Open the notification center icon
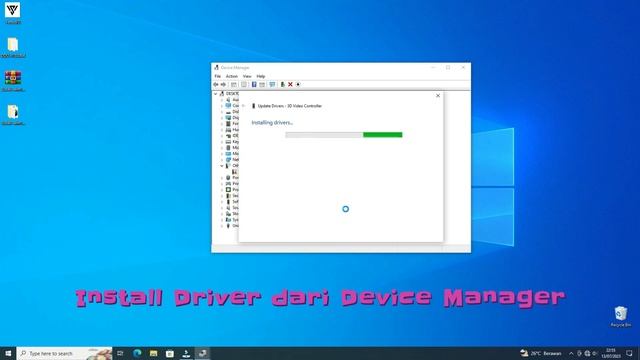The width and height of the screenshot is (640, 360). coord(629,353)
